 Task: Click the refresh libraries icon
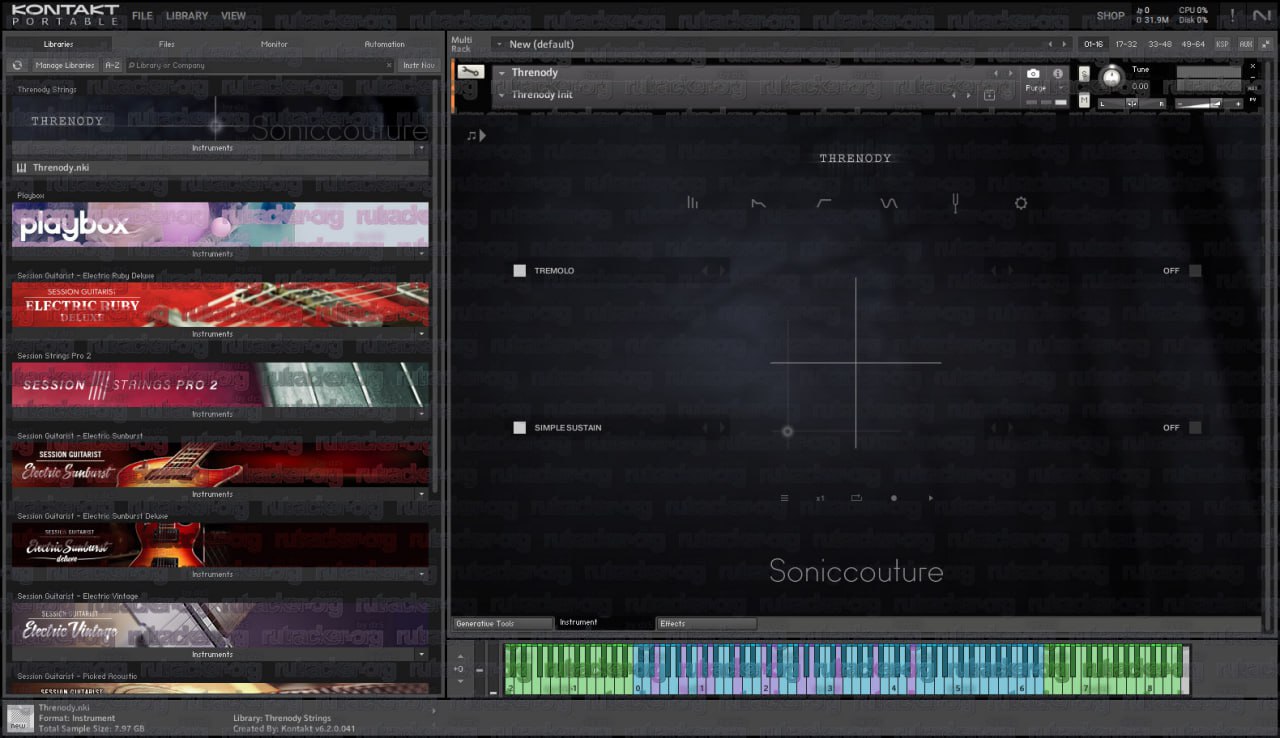(x=17, y=65)
